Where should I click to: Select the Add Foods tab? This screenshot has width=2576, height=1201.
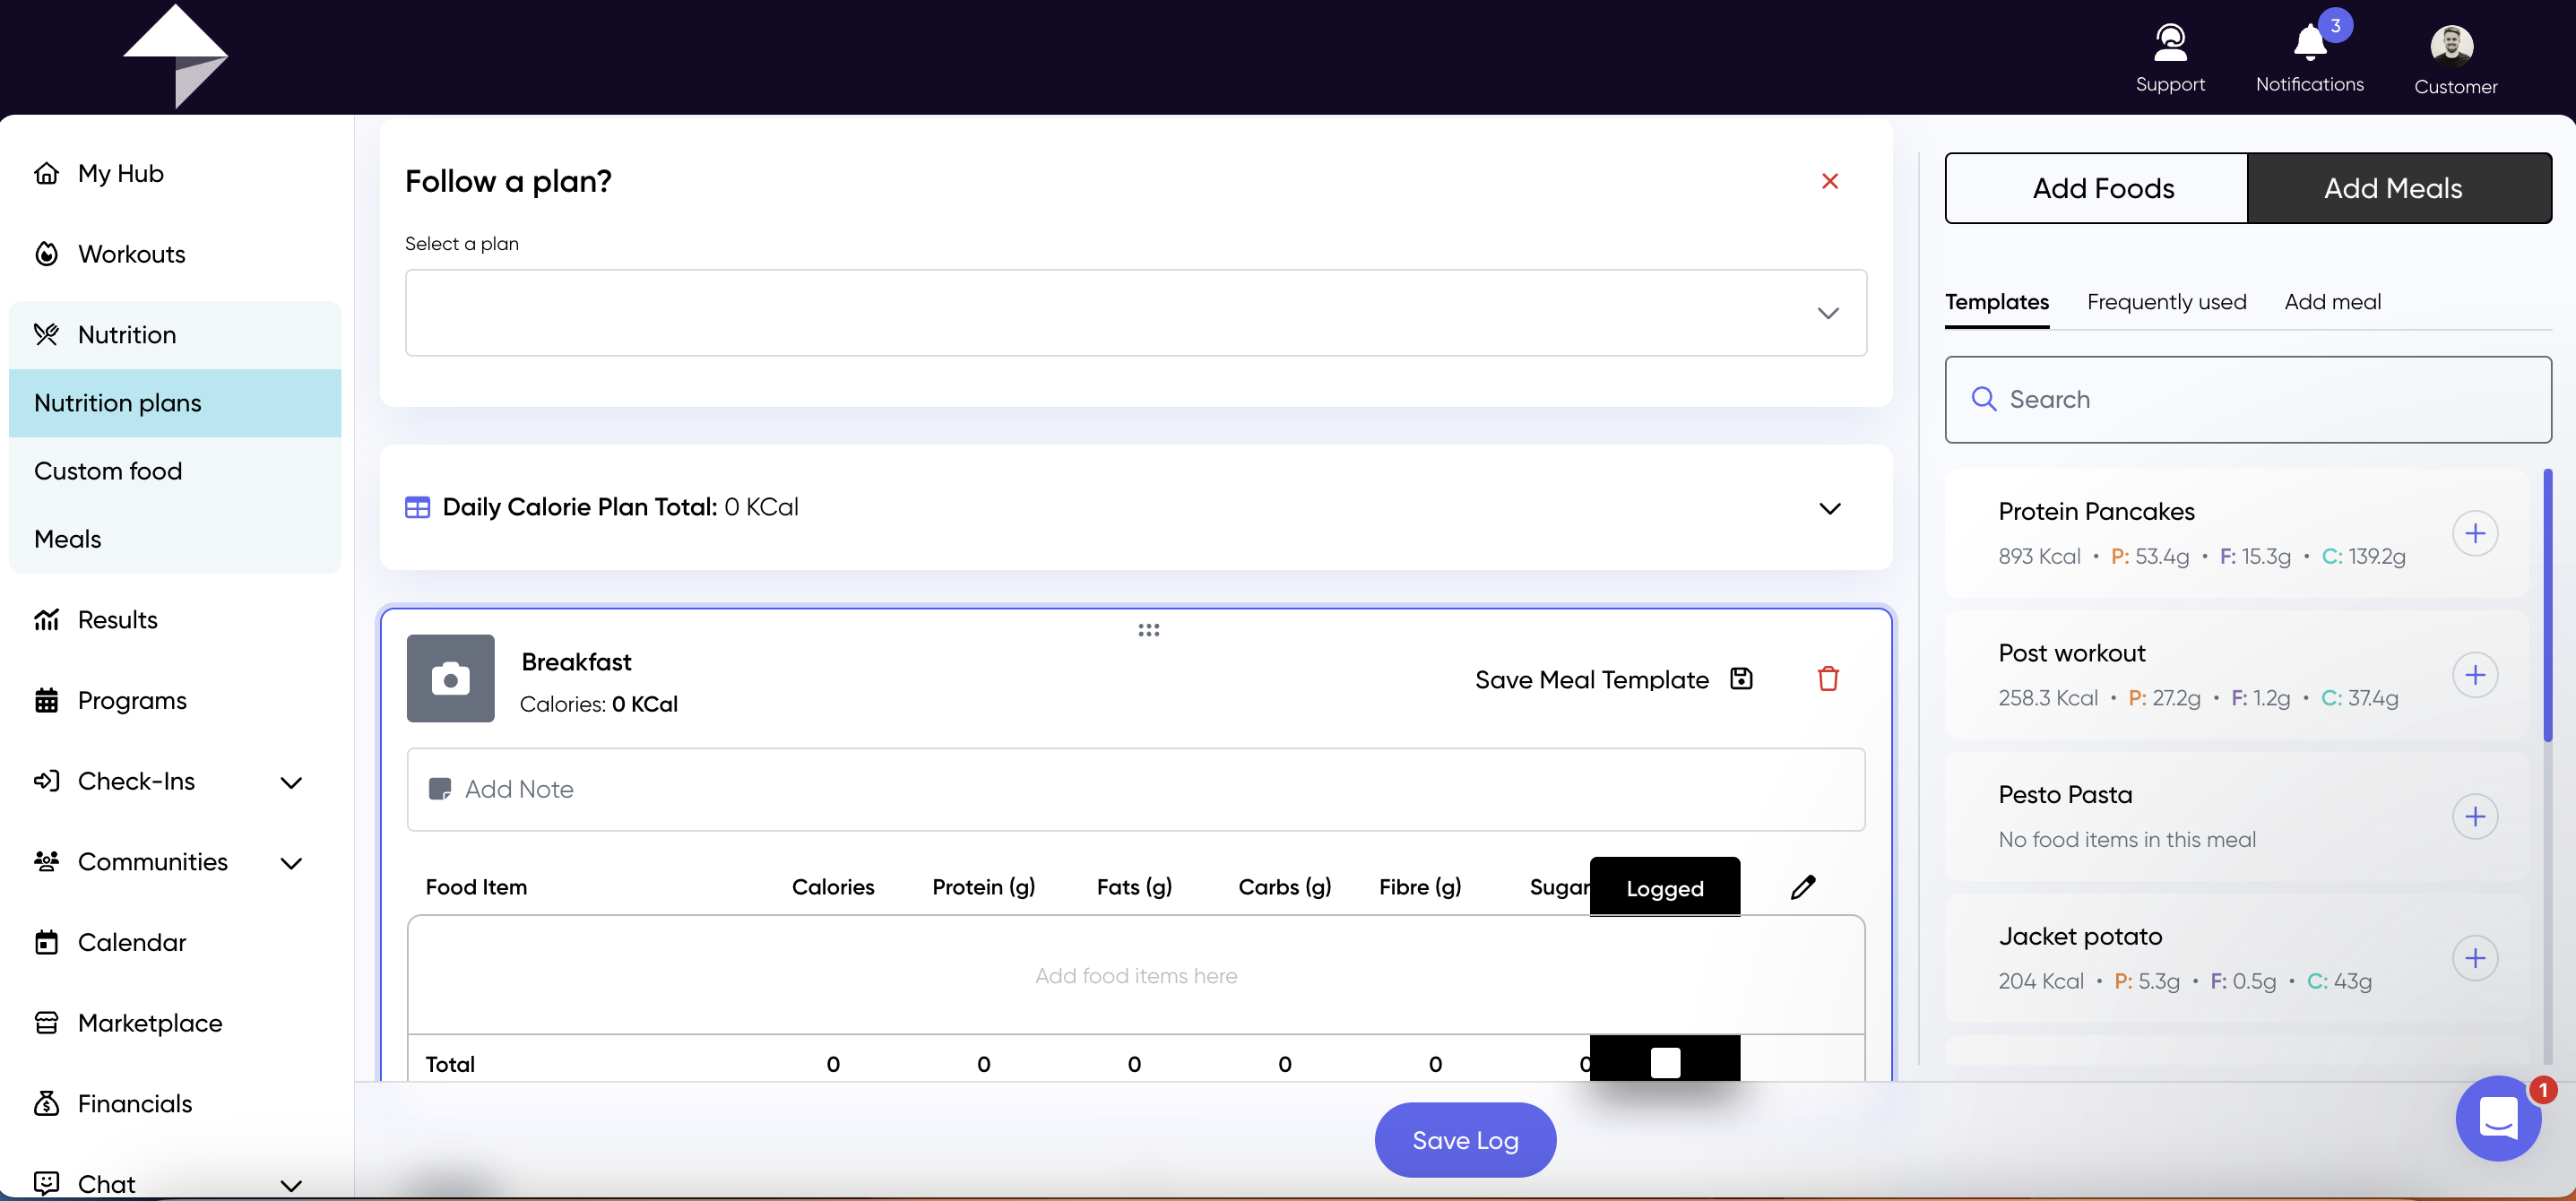pos(2097,188)
